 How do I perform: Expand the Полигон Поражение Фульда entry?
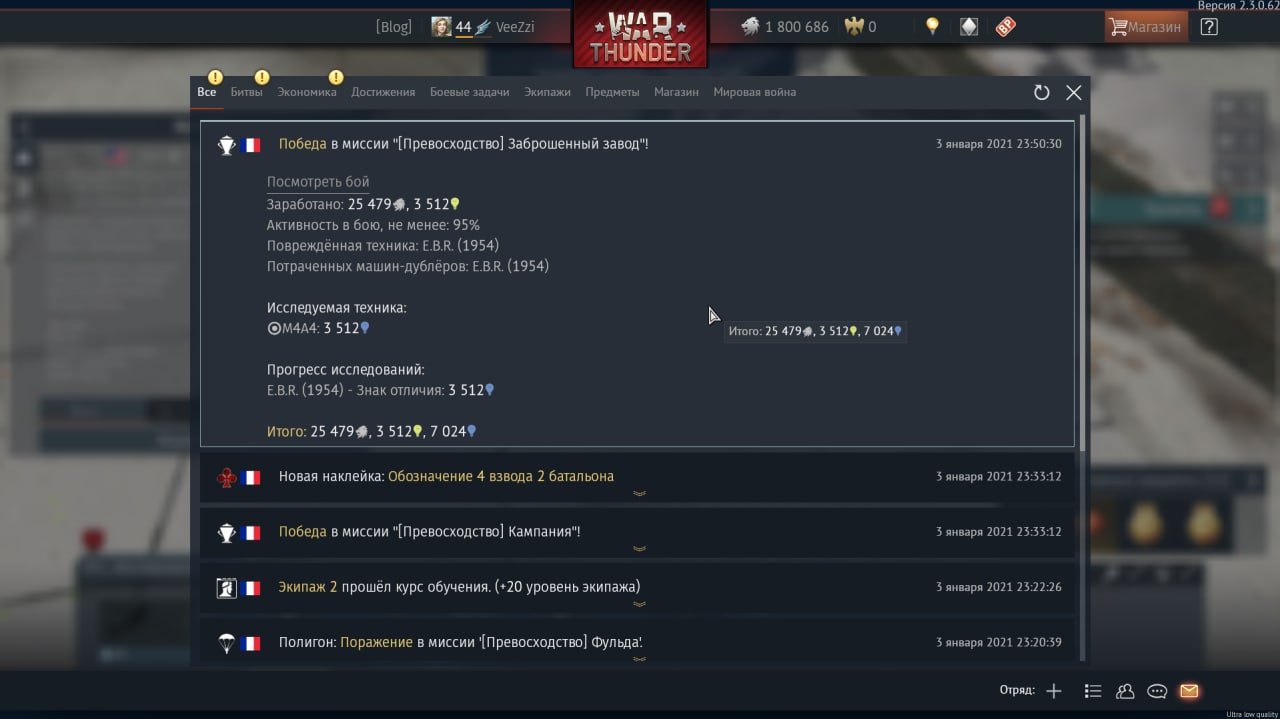point(637,642)
